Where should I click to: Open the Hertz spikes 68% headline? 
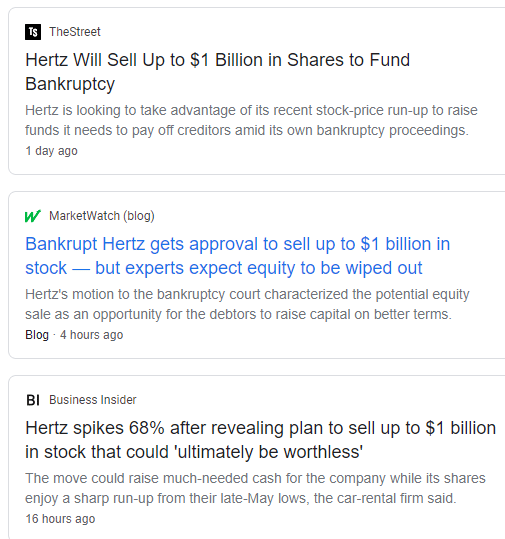click(261, 440)
